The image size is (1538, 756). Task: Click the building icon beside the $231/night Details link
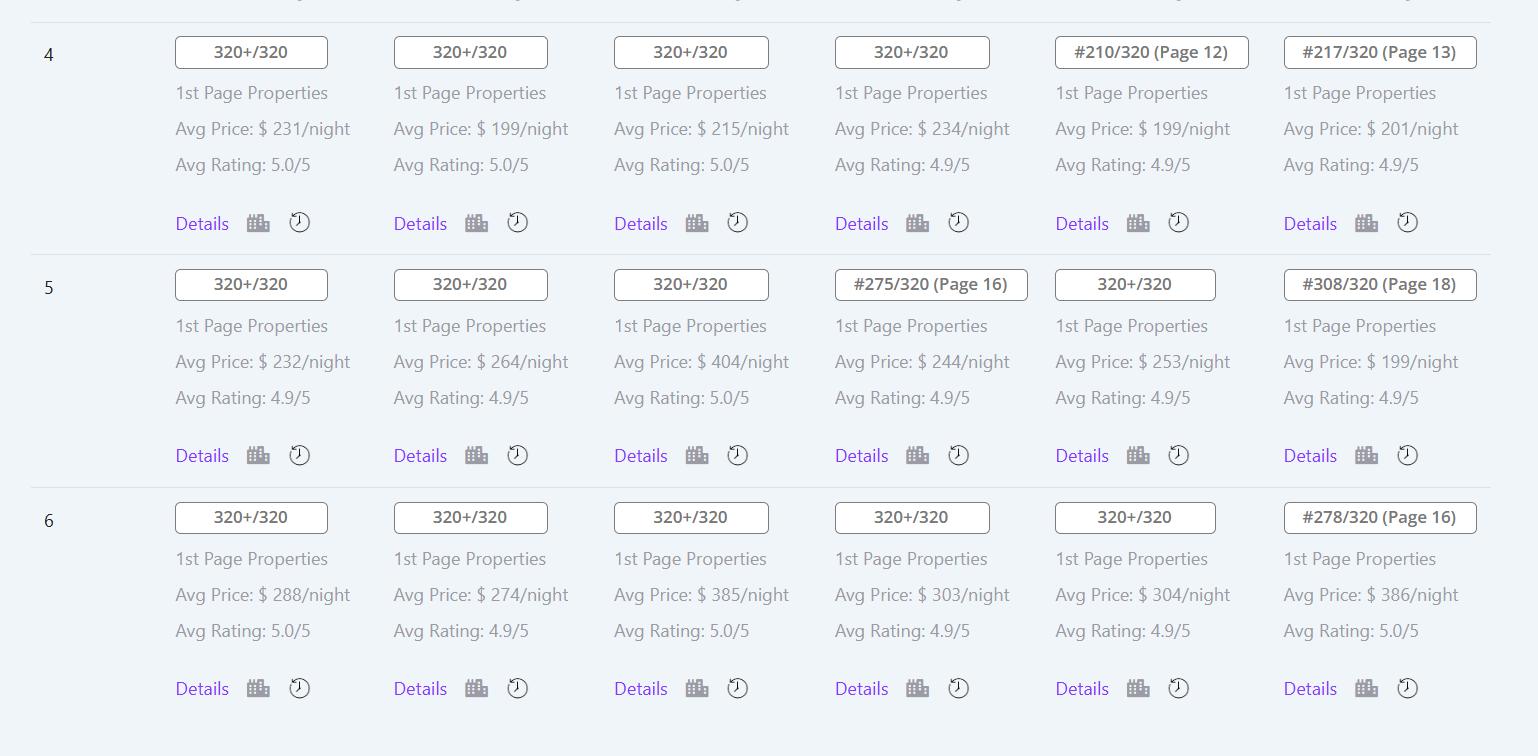pyautogui.click(x=258, y=223)
